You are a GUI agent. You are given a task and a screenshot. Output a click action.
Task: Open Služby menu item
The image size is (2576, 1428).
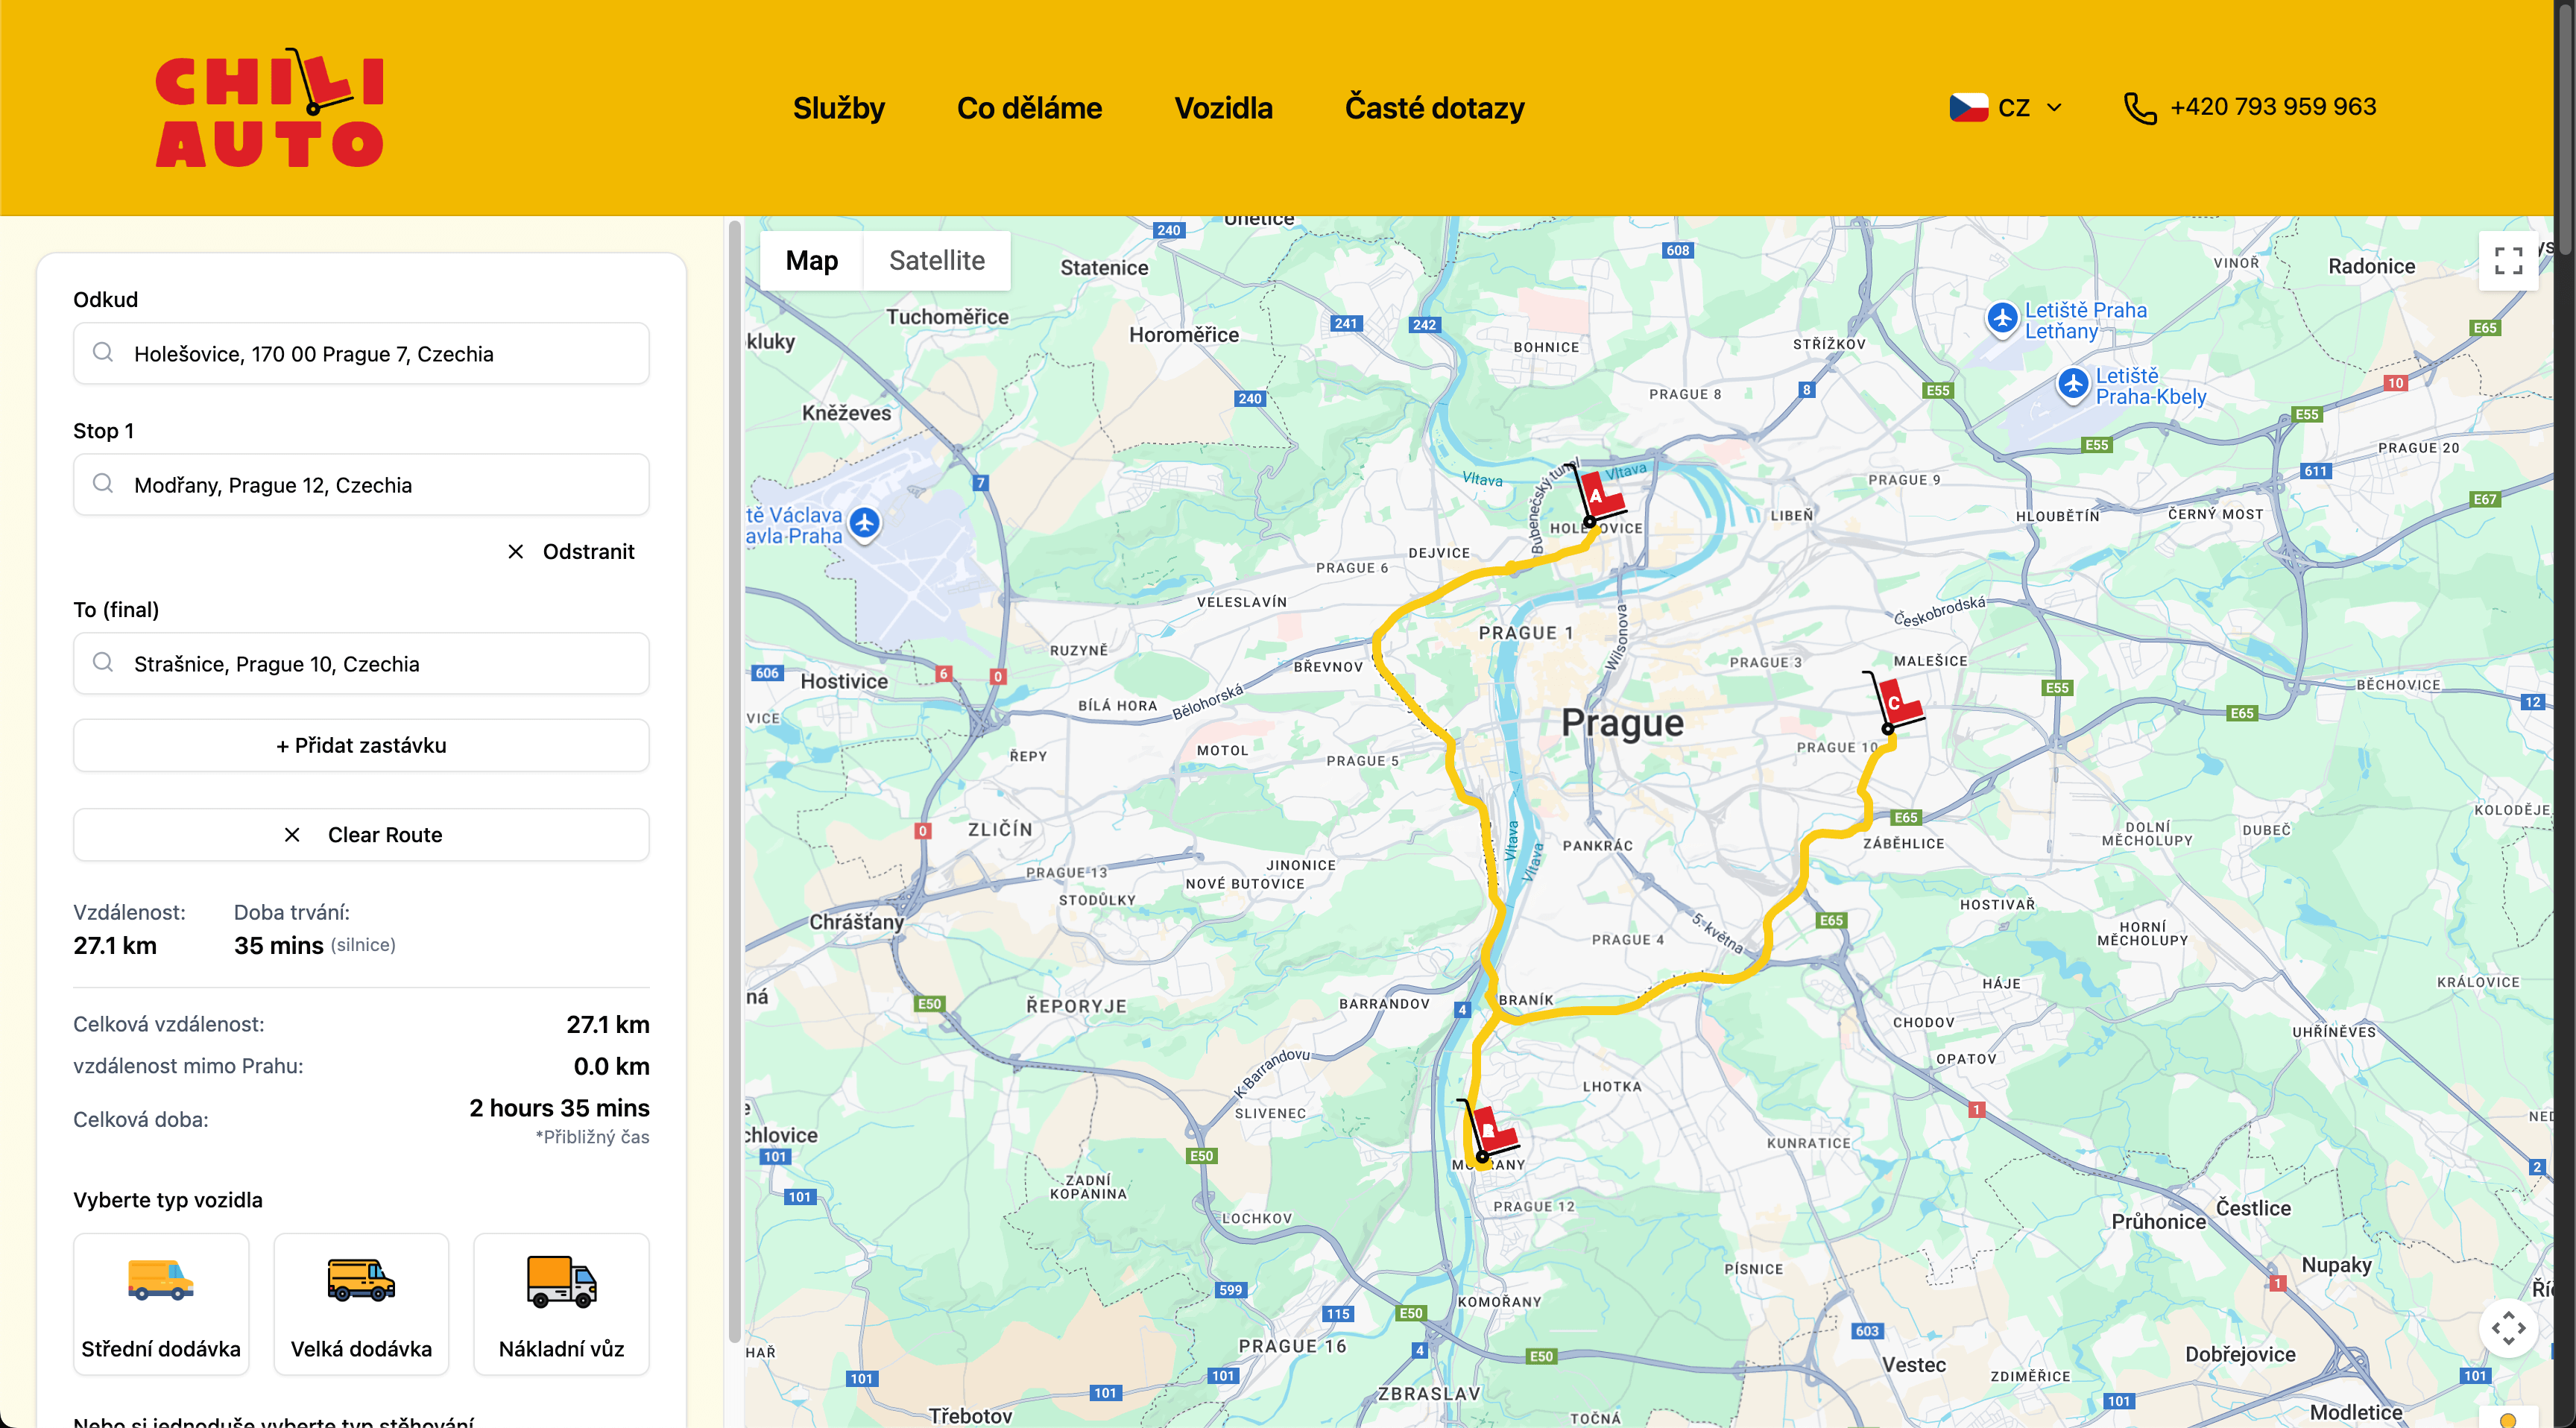(838, 108)
